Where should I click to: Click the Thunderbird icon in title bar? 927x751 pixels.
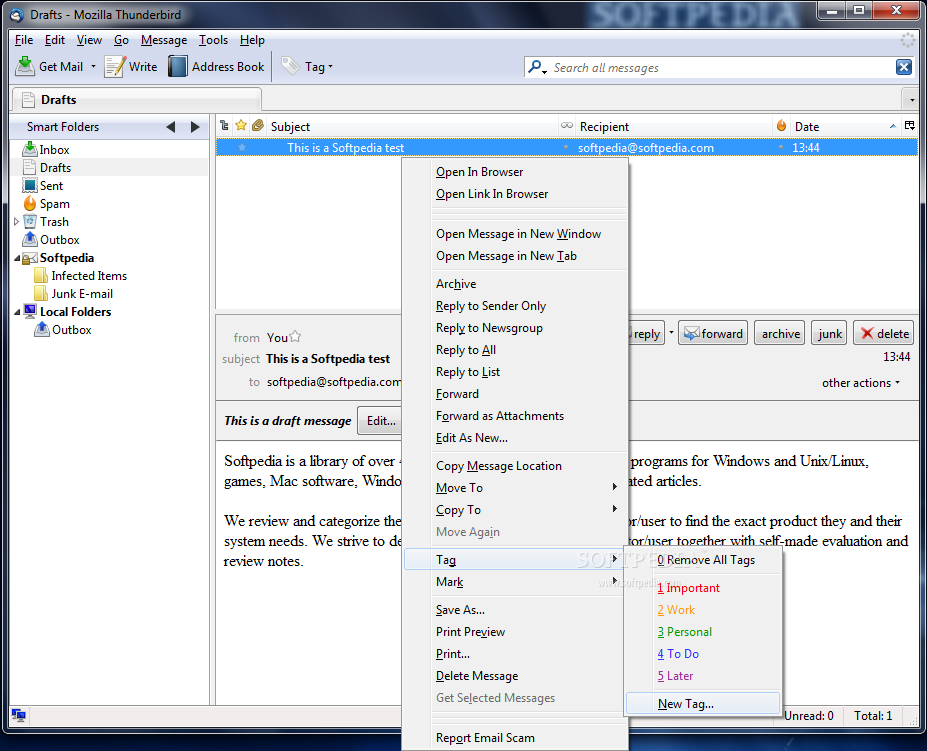(17, 14)
